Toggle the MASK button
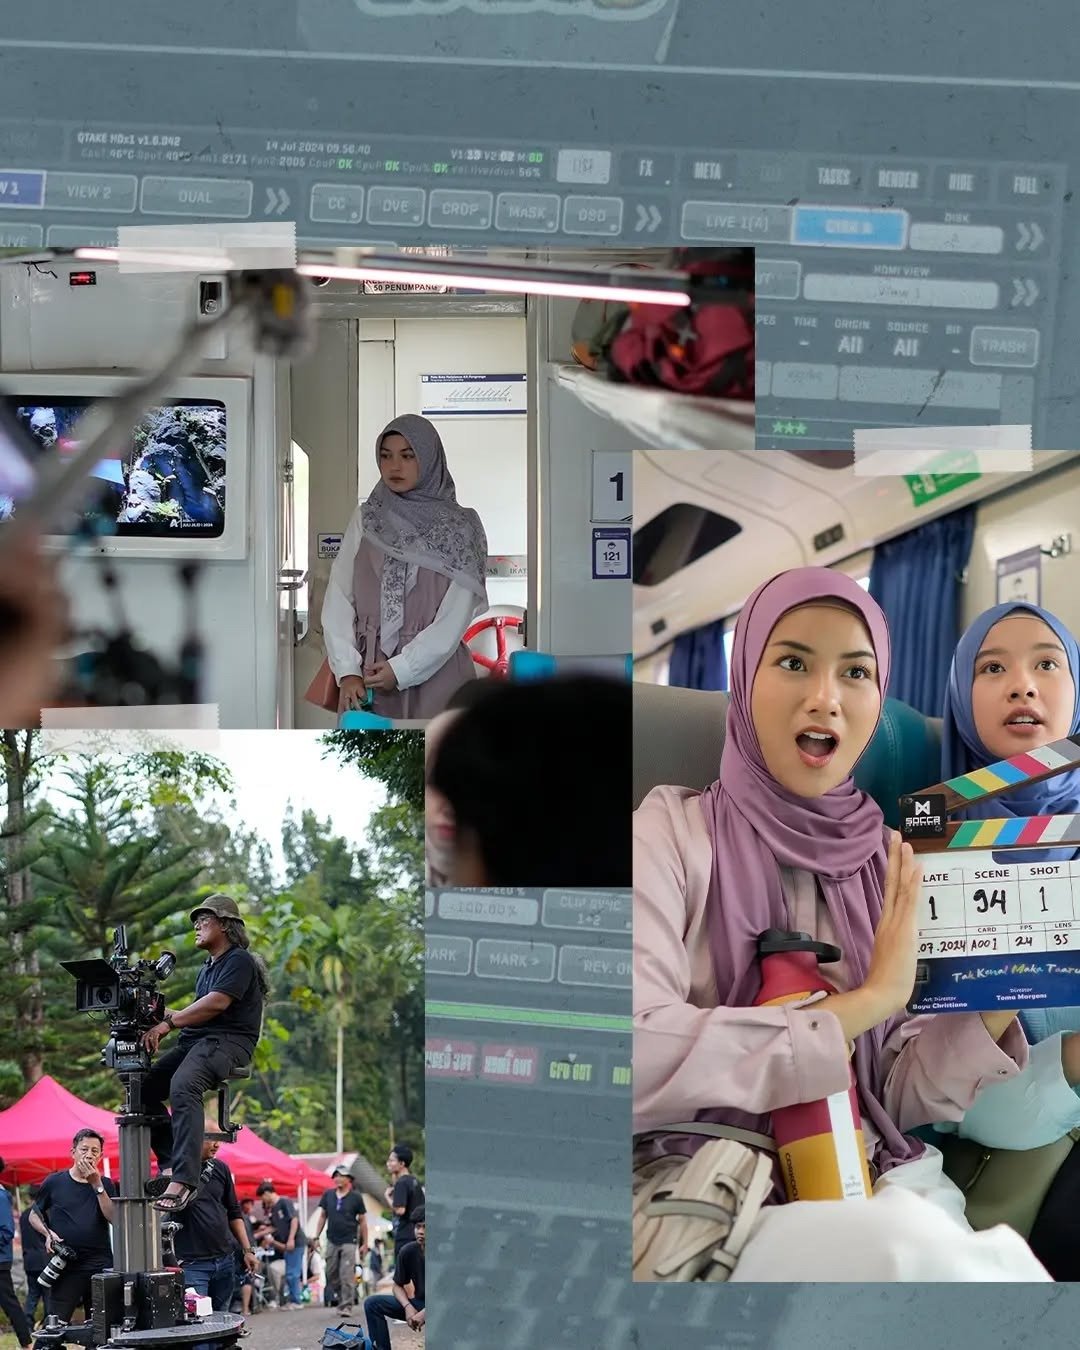The image size is (1080, 1350). coord(527,212)
